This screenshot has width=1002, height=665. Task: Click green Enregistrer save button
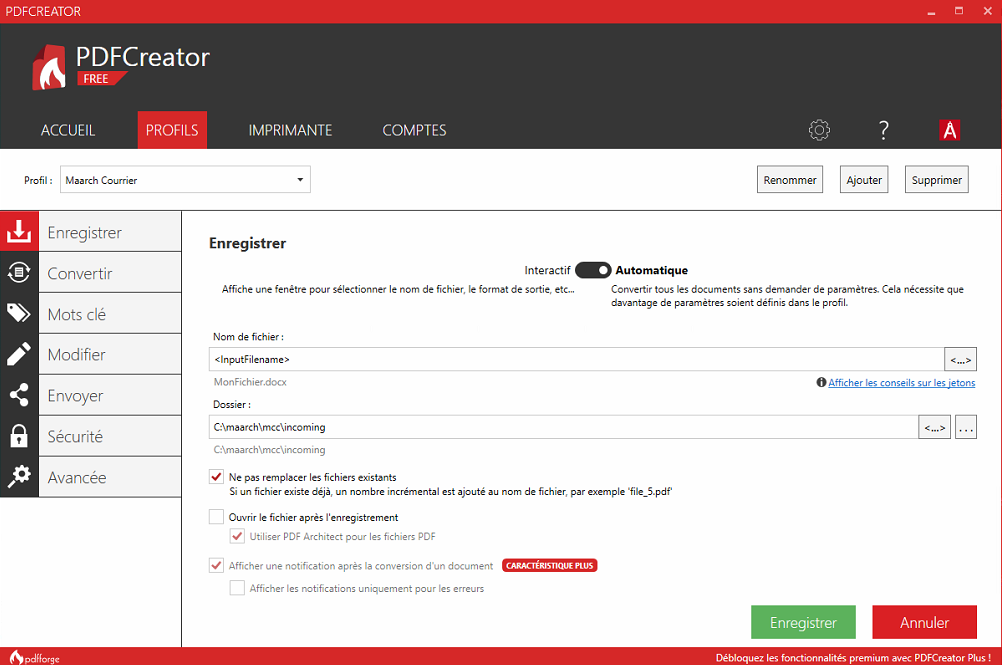click(803, 622)
